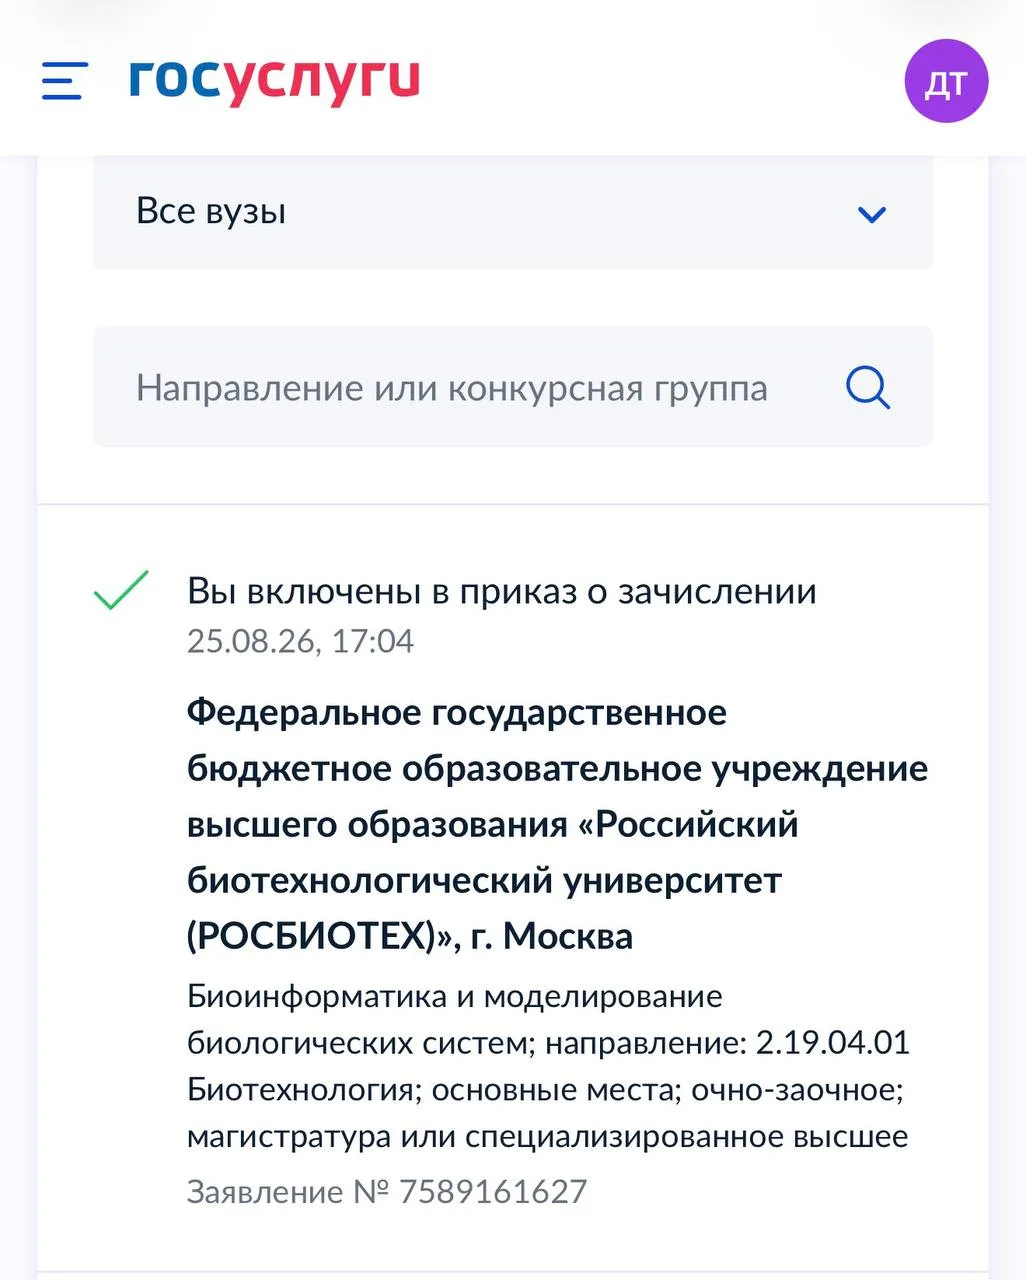Click the Биоинформатика program description text
This screenshot has width=1026, height=1280.
click(548, 1067)
